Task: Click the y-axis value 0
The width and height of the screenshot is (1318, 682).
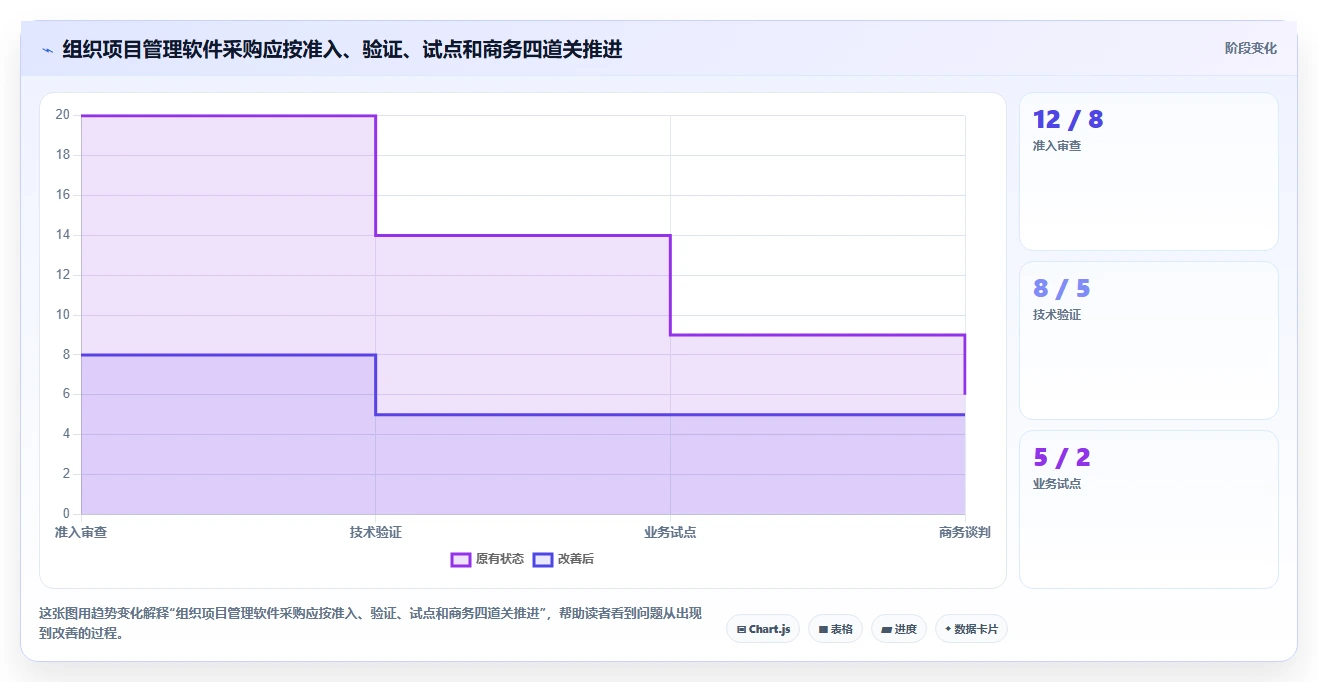Action: click(66, 514)
